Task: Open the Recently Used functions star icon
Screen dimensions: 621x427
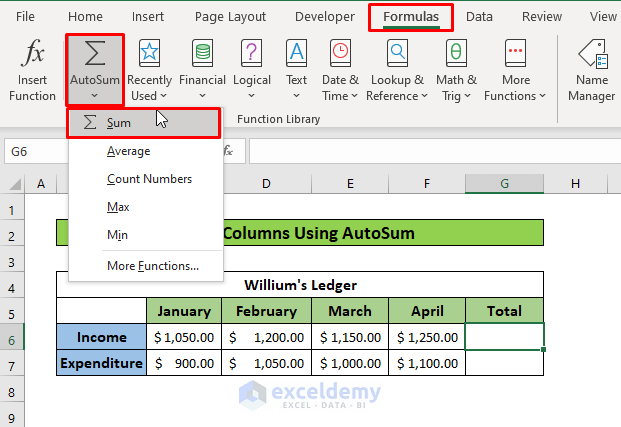Action: (149, 53)
